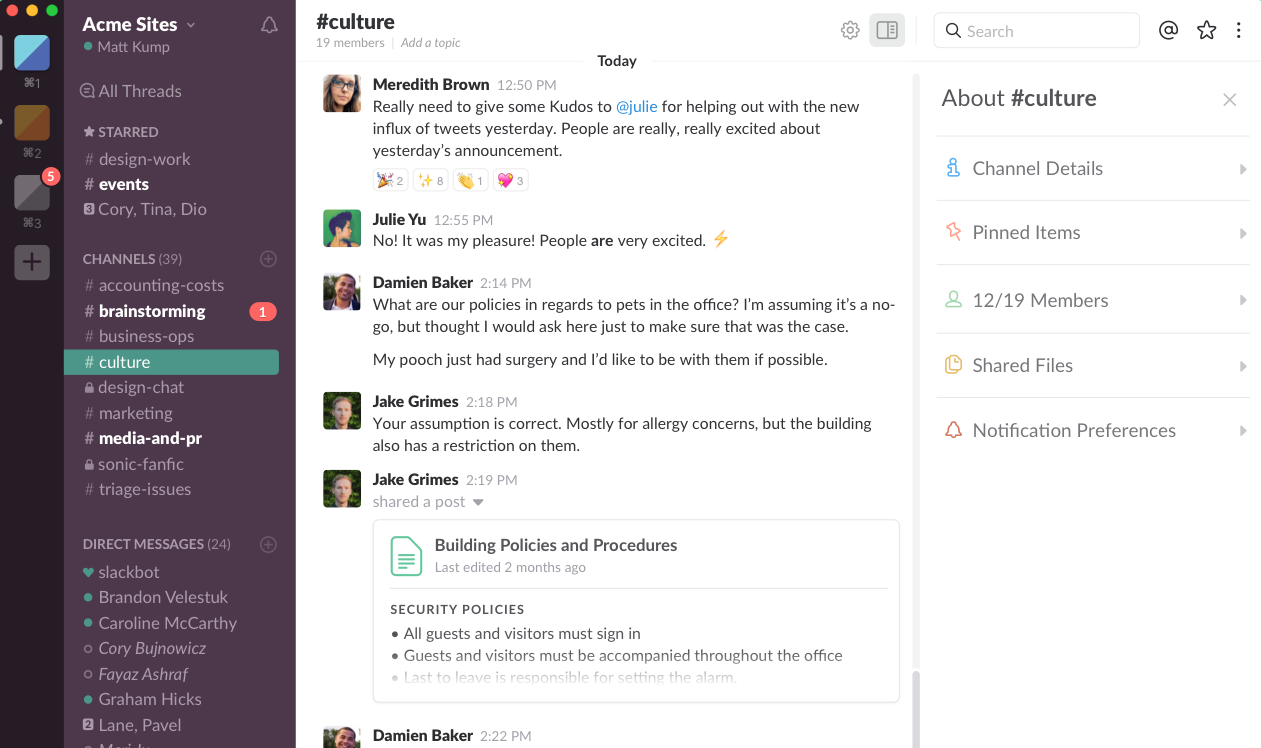Open slackbot direct message
The height and width of the screenshot is (748, 1261).
121,572
